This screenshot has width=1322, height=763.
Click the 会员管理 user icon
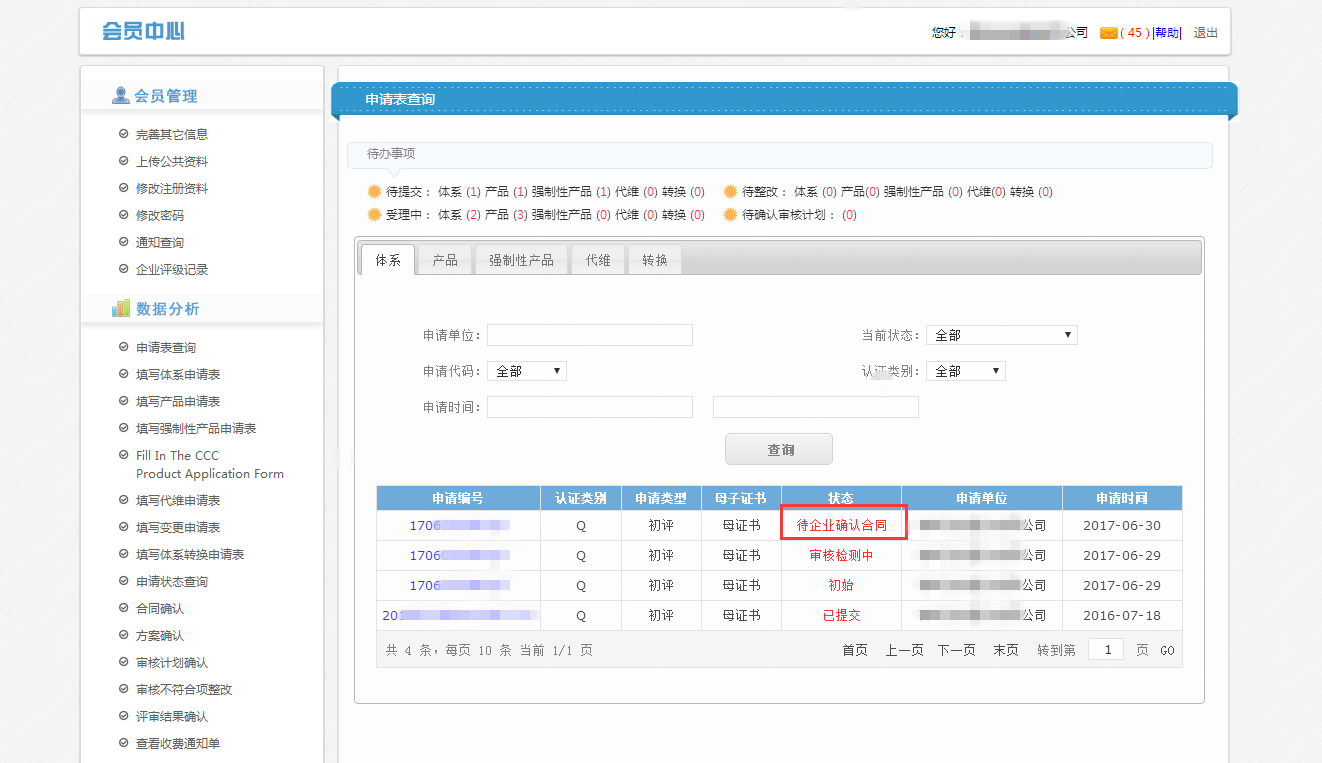(x=121, y=96)
